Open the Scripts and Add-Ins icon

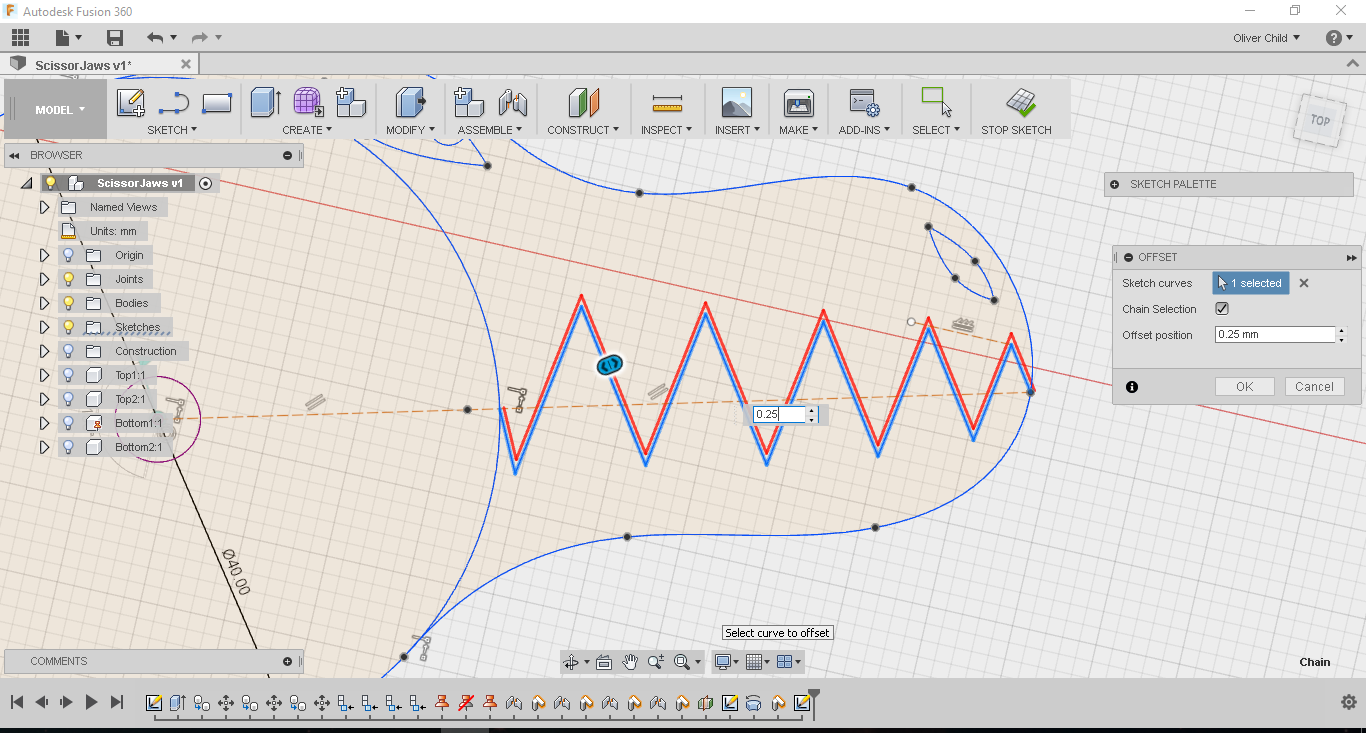(x=864, y=102)
